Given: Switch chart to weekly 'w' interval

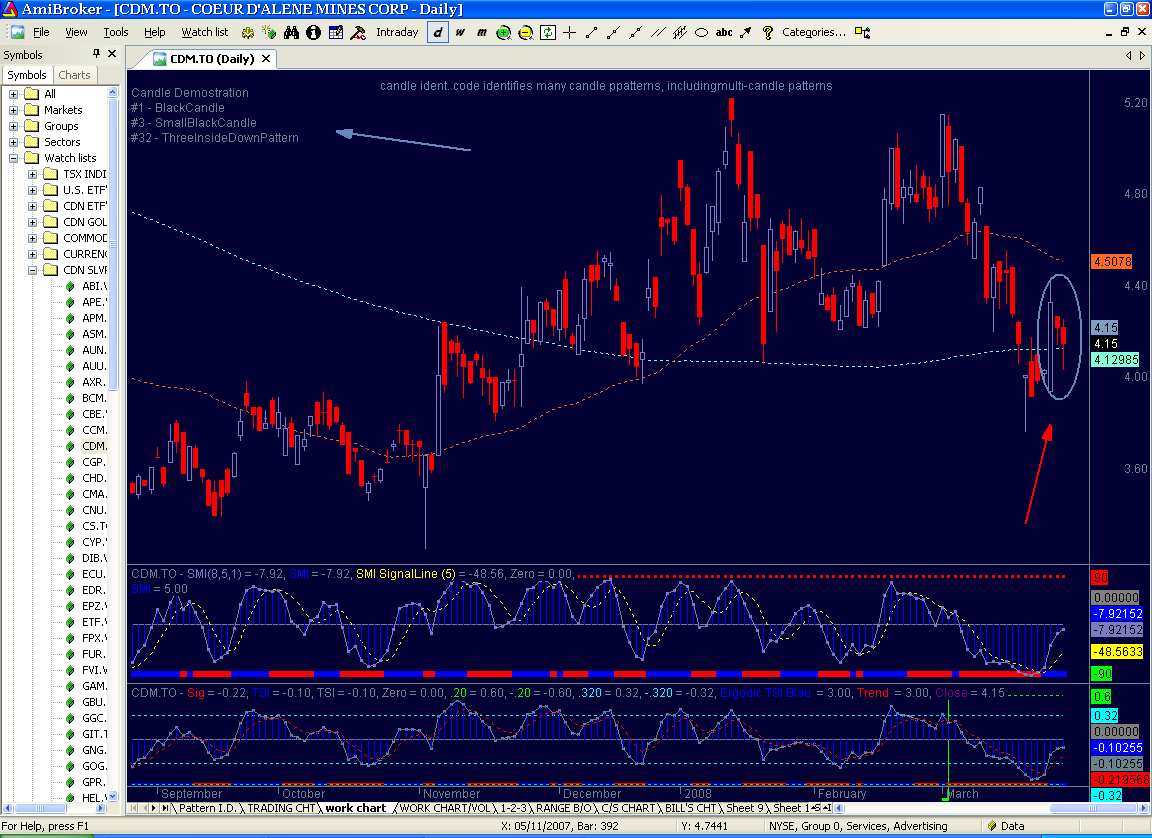Looking at the screenshot, I should coord(460,32).
